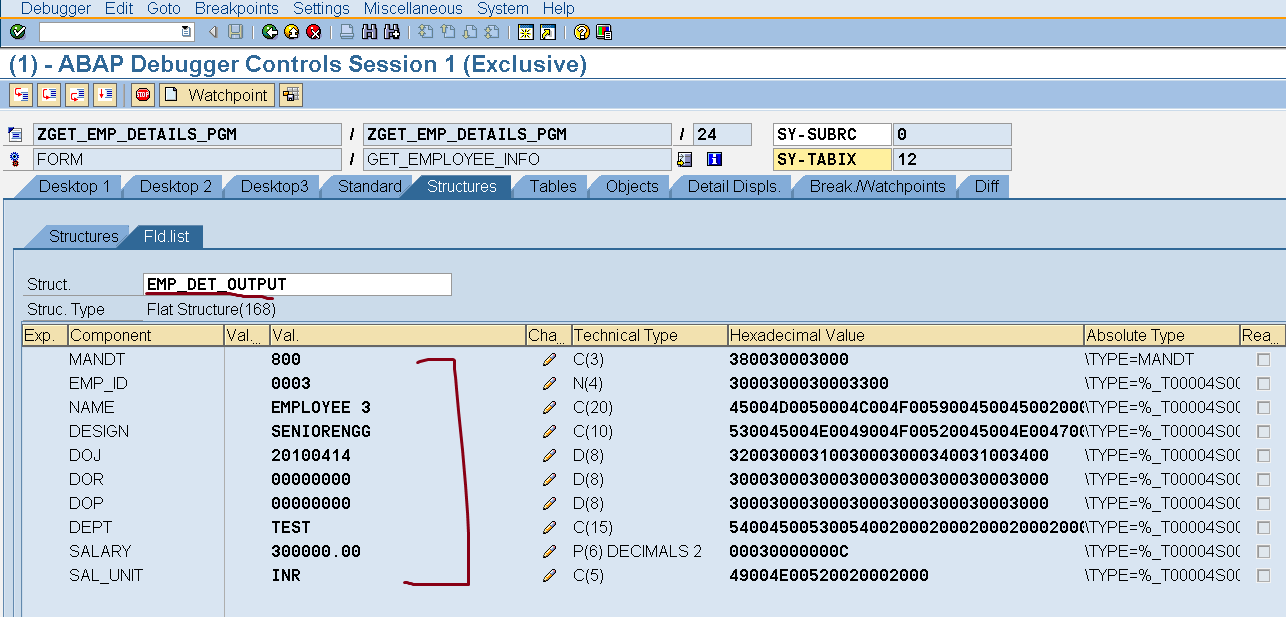1286x617 pixels.
Task: Click the Find binoculars icon in the toolbar
Action: coord(368,31)
